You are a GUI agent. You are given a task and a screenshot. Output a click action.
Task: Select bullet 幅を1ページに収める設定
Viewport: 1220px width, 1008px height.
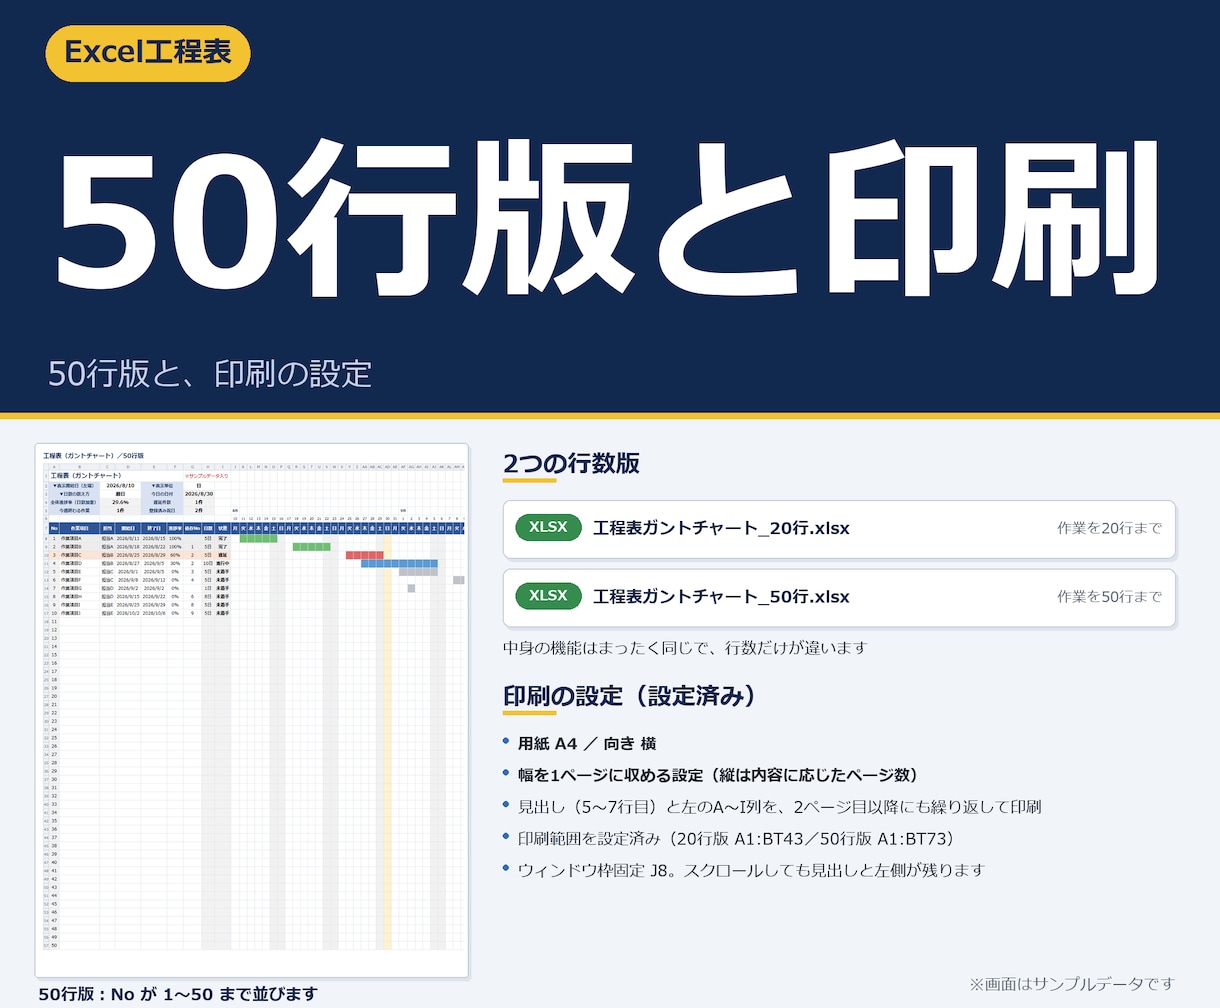coord(718,775)
